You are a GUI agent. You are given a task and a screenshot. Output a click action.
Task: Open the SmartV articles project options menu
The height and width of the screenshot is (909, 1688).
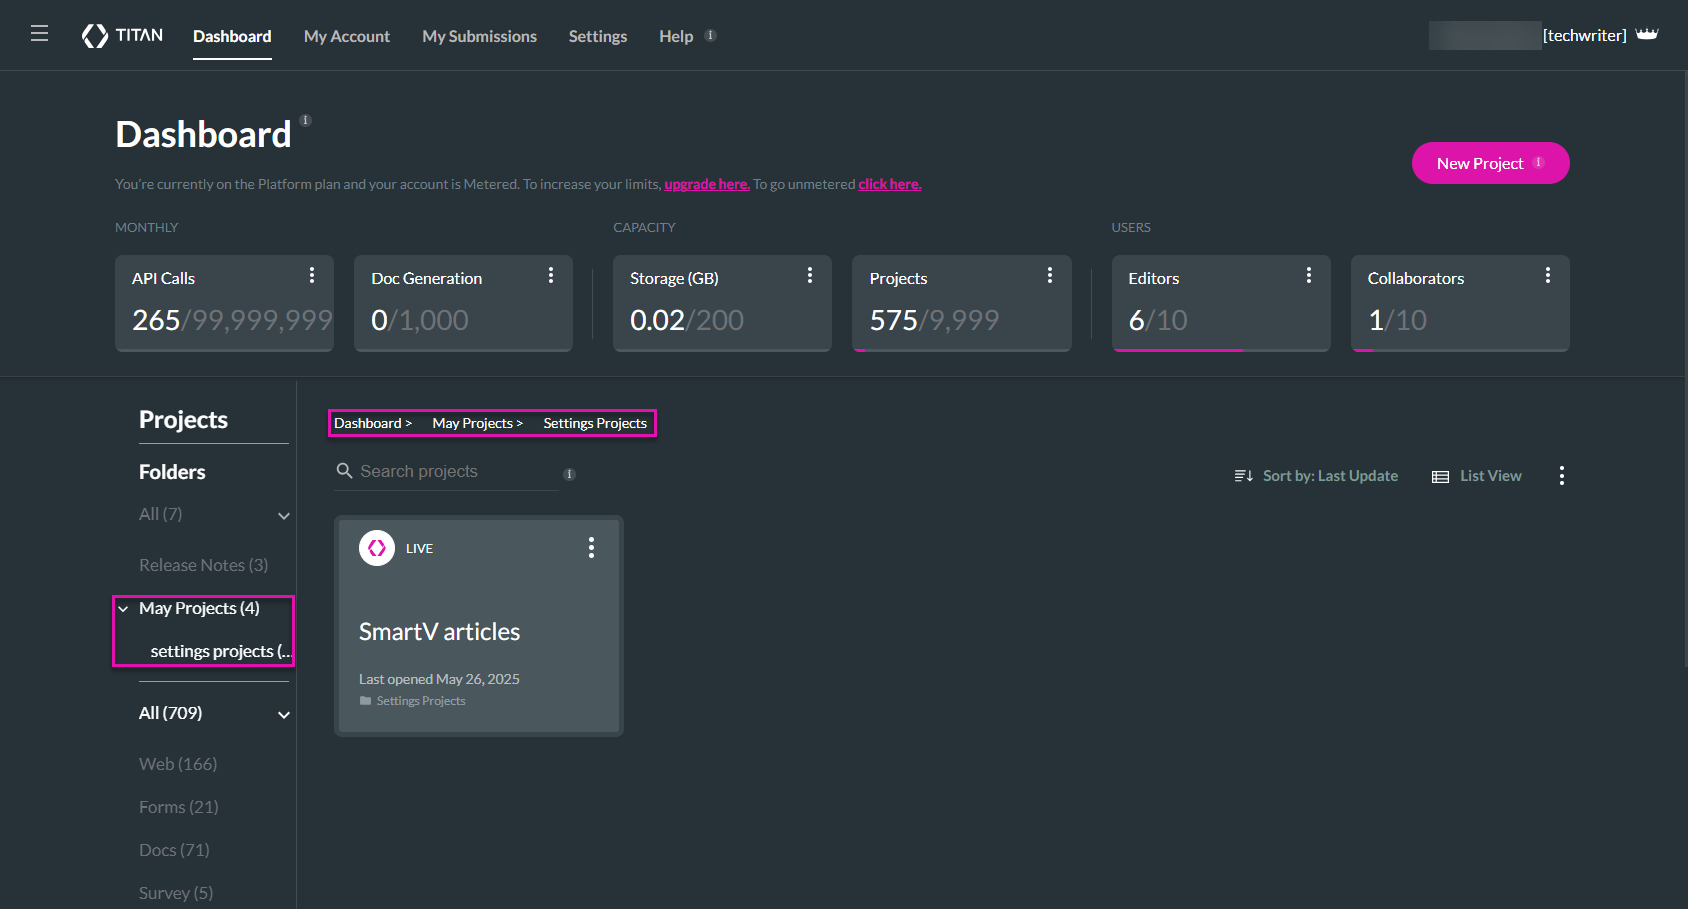591,548
